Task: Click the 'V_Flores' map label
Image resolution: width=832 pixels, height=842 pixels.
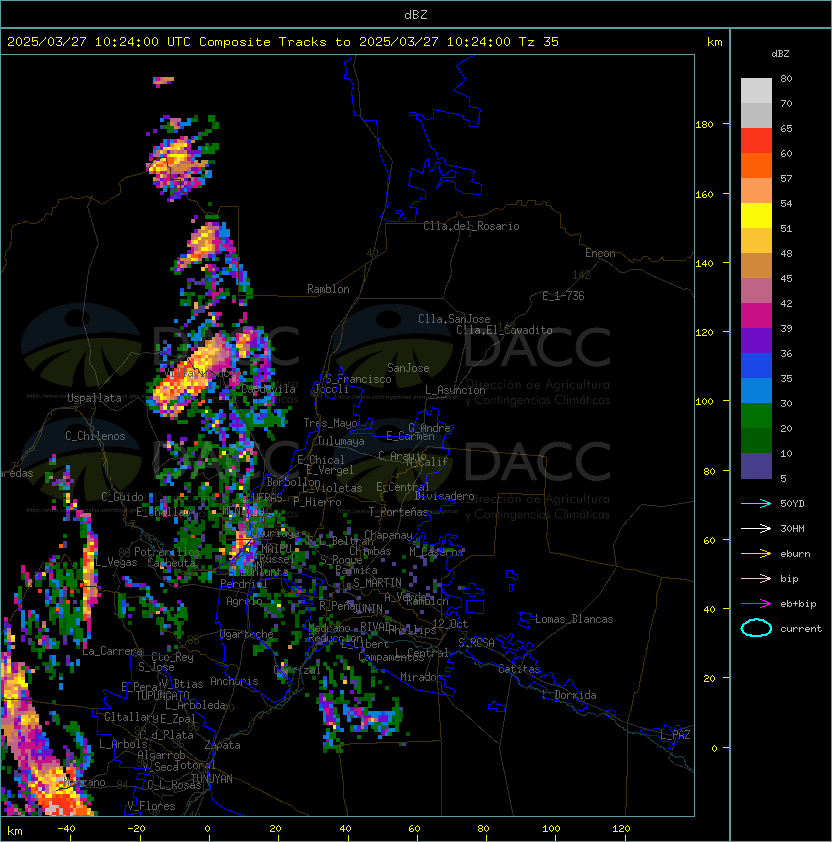Action: point(151,806)
